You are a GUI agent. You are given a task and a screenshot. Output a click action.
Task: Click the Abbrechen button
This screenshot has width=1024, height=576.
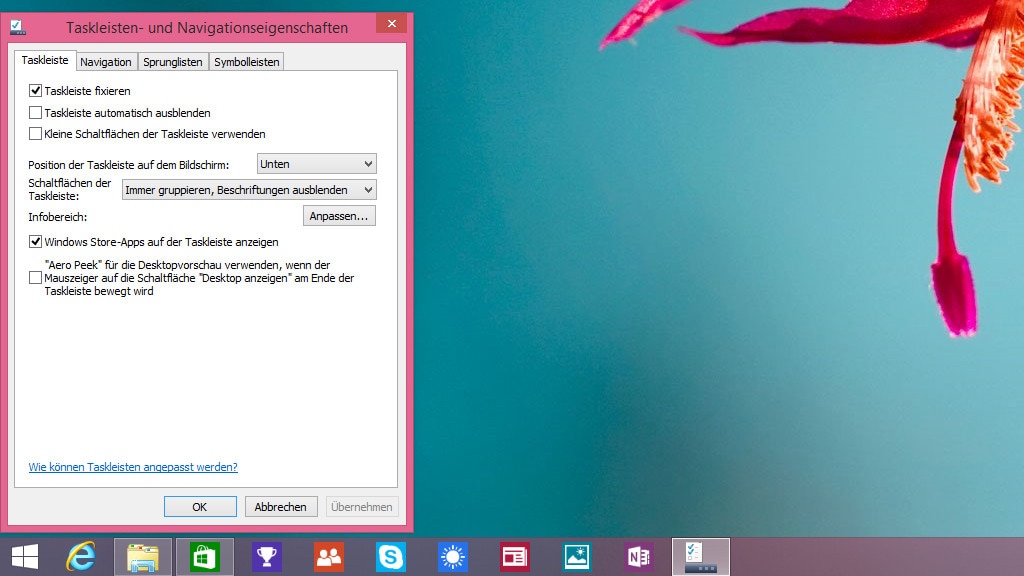click(281, 507)
